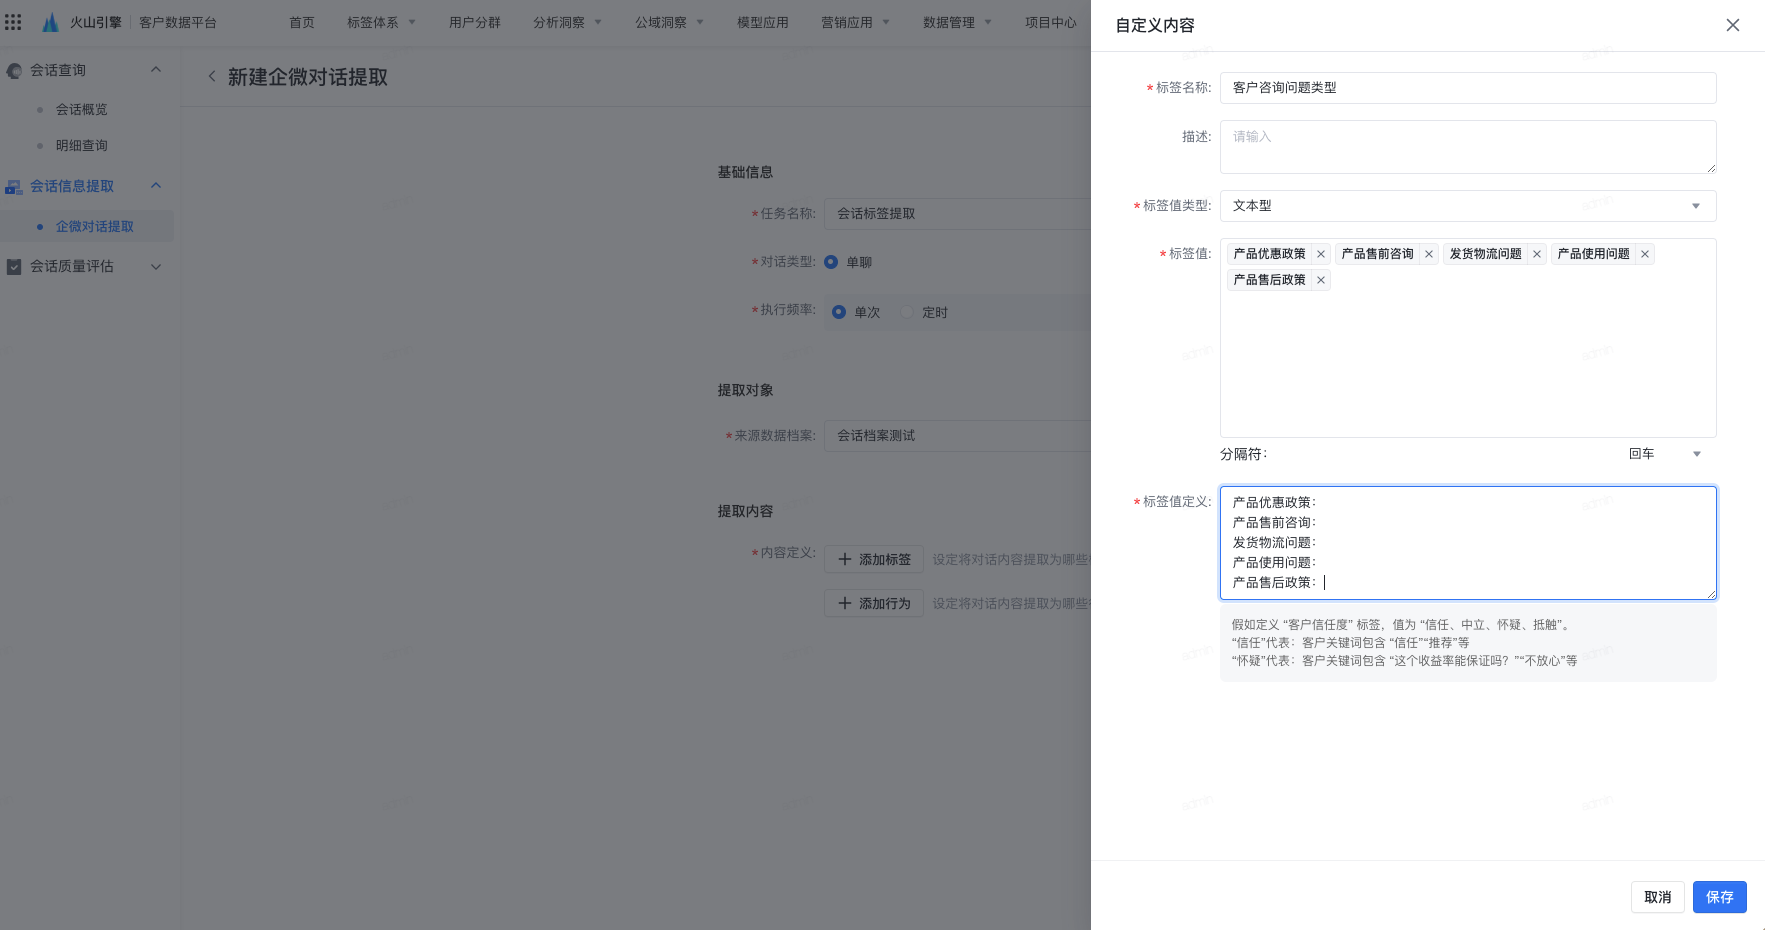Screen dimensions: 1765x930
Task: Open the 分隔符 回车 dropdown
Action: (1665, 454)
